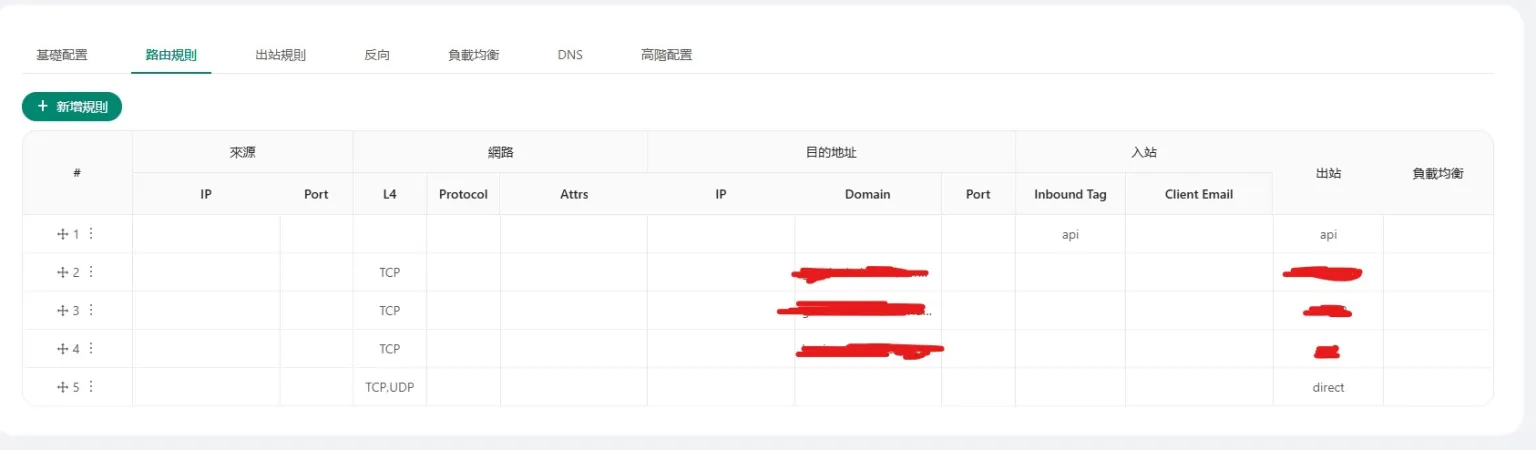Click the api inbound tag cell in rule 1
Image resolution: width=1536 pixels, height=450 pixels.
[x=1070, y=234]
